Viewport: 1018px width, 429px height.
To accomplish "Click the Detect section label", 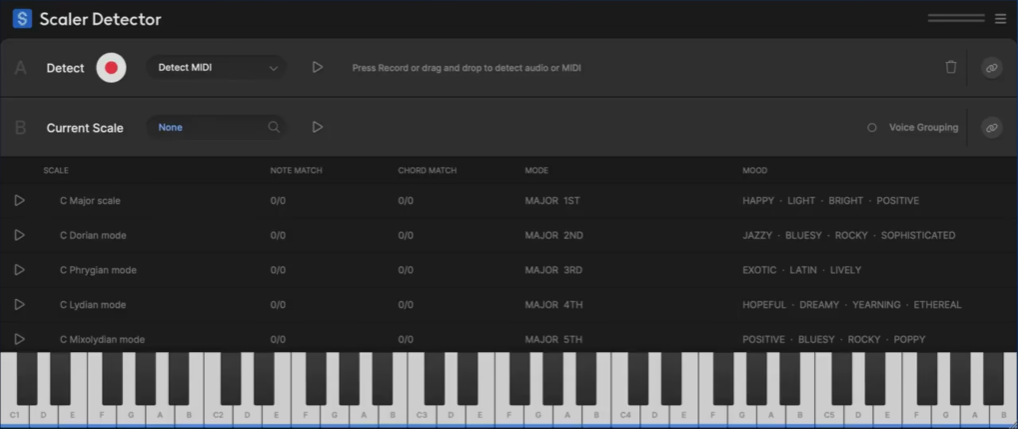I will pyautogui.click(x=66, y=68).
